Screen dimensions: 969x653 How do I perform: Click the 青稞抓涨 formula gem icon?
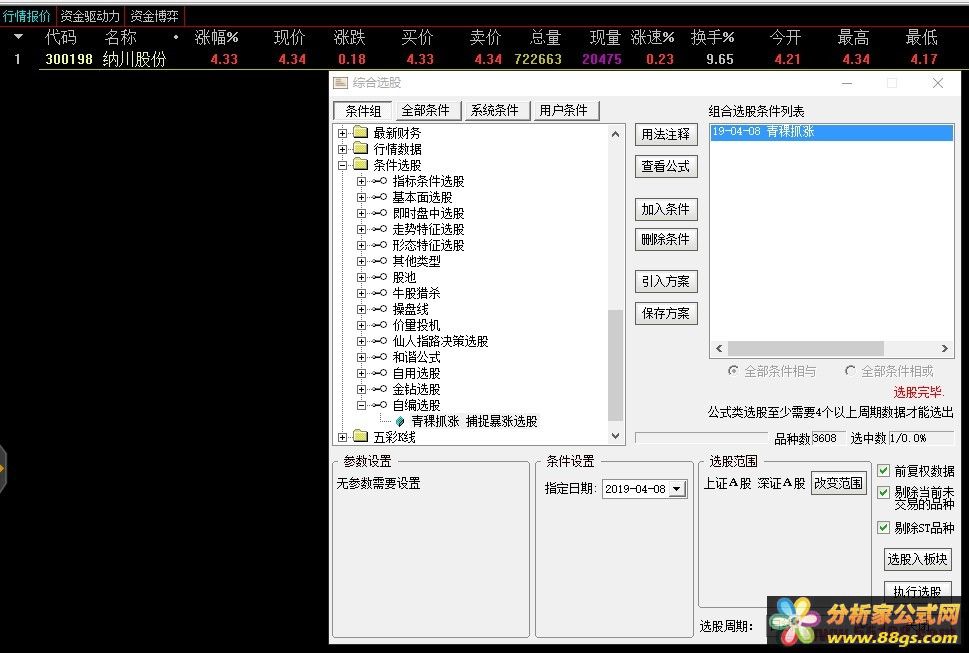point(400,421)
